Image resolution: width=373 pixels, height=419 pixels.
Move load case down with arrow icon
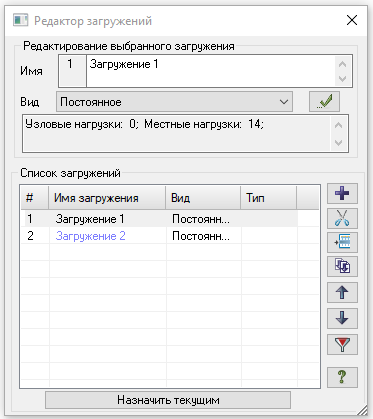(x=342, y=318)
